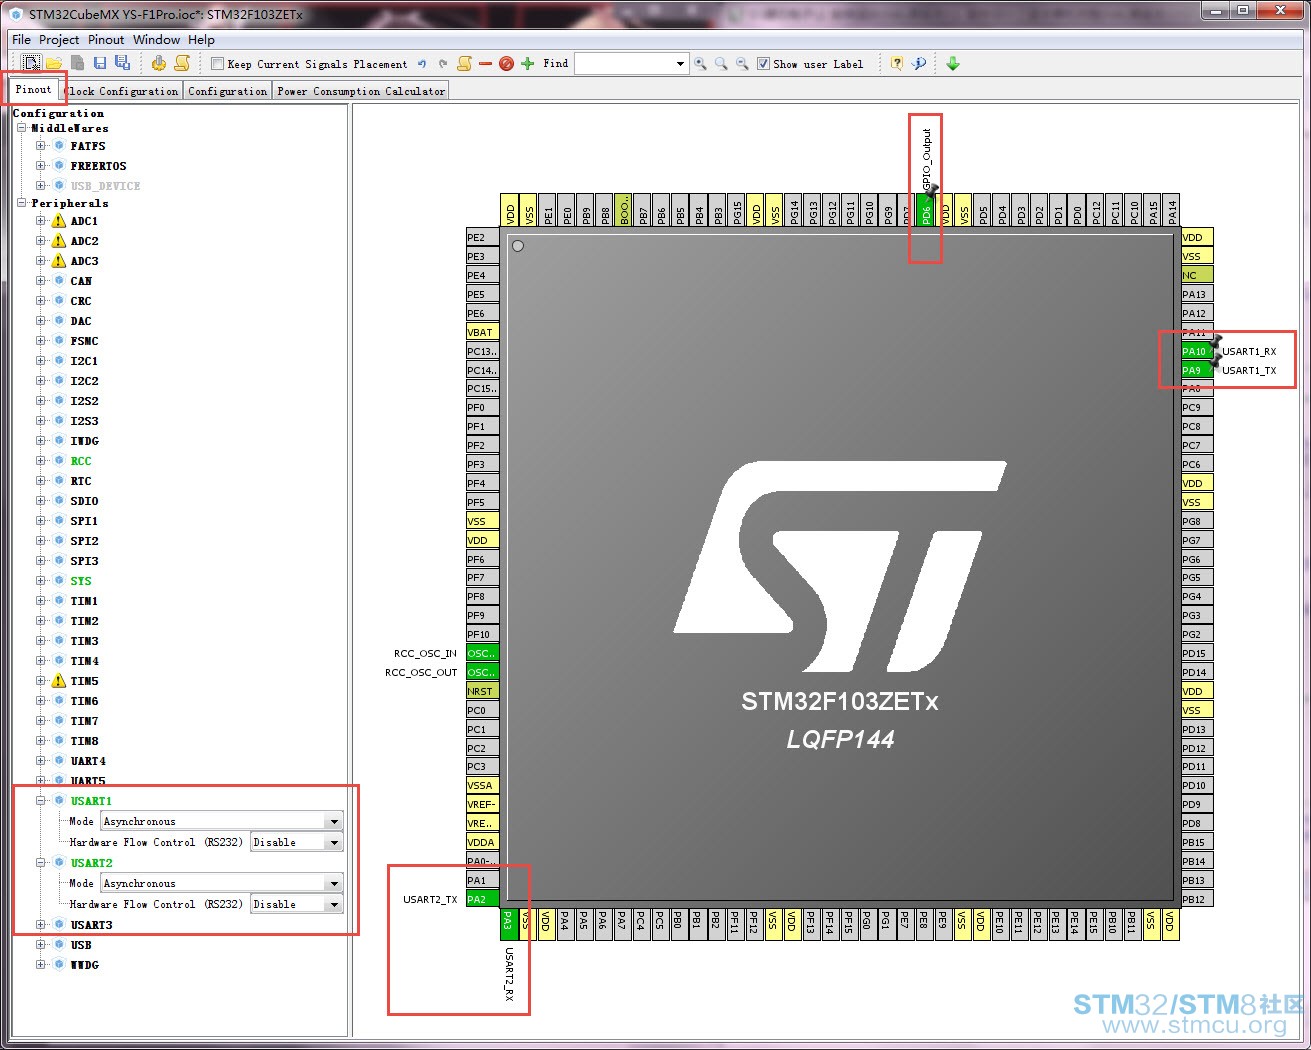Screen dimensions: 1311x1050
Task: Click the OSC pin labeled RCC_OSC_IN
Action: point(483,653)
